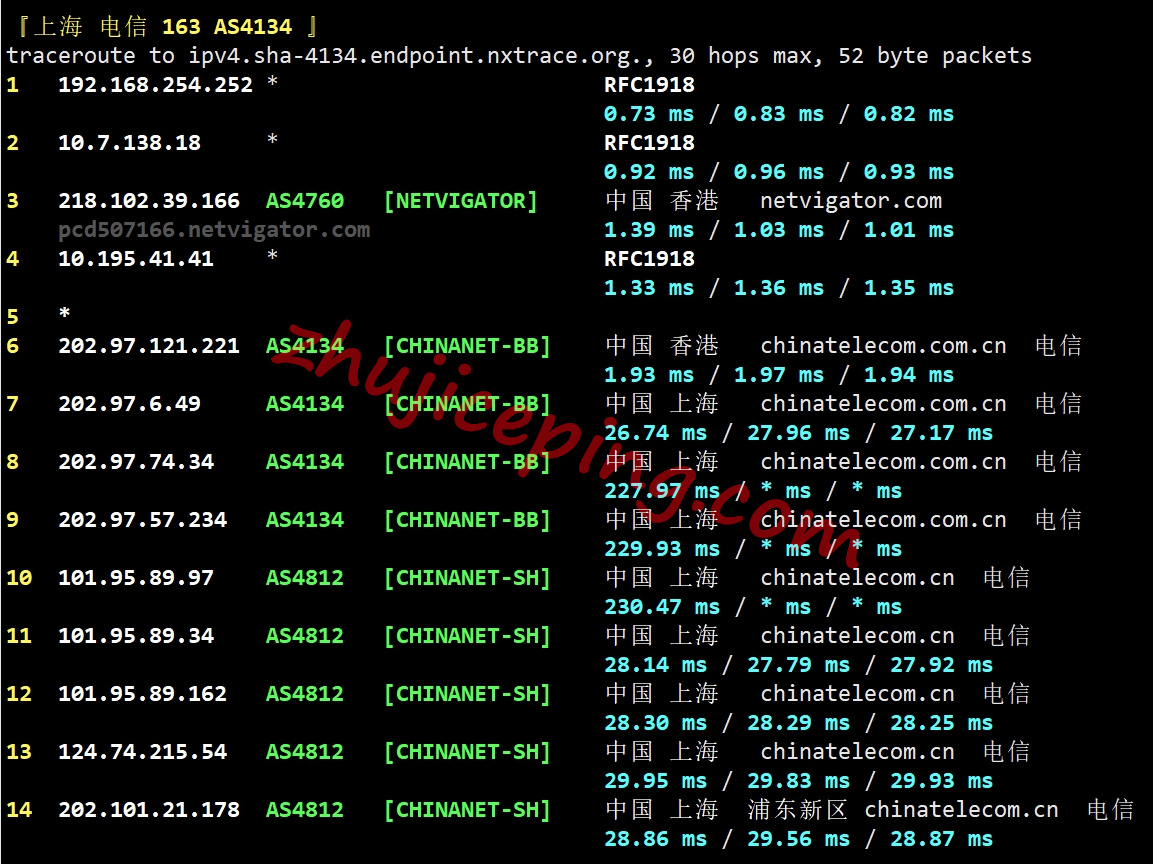Click the latency value 1.39 ms
Image resolution: width=1153 pixels, height=864 pixels.
649,230
